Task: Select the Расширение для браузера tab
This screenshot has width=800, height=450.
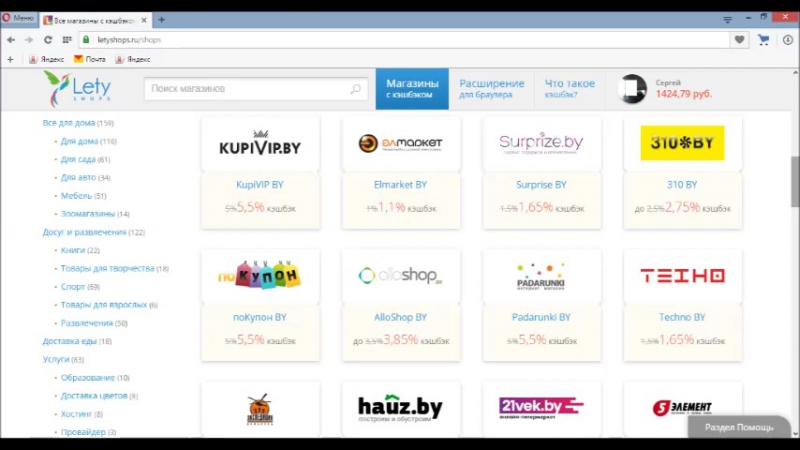Action: [x=491, y=88]
